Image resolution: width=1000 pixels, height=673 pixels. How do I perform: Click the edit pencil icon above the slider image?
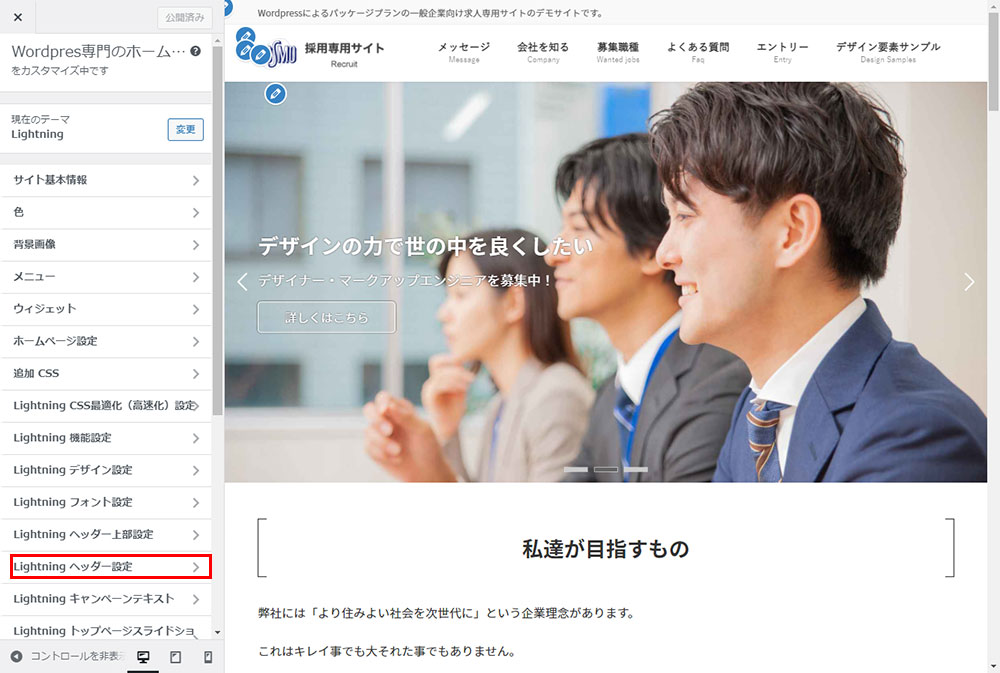point(276,94)
